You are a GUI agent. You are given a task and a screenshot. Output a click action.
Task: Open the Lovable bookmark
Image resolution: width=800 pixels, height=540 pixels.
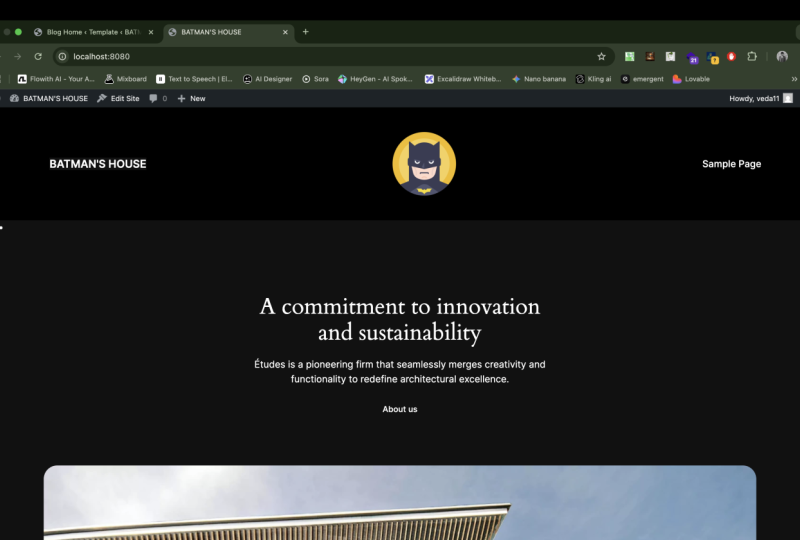691,79
